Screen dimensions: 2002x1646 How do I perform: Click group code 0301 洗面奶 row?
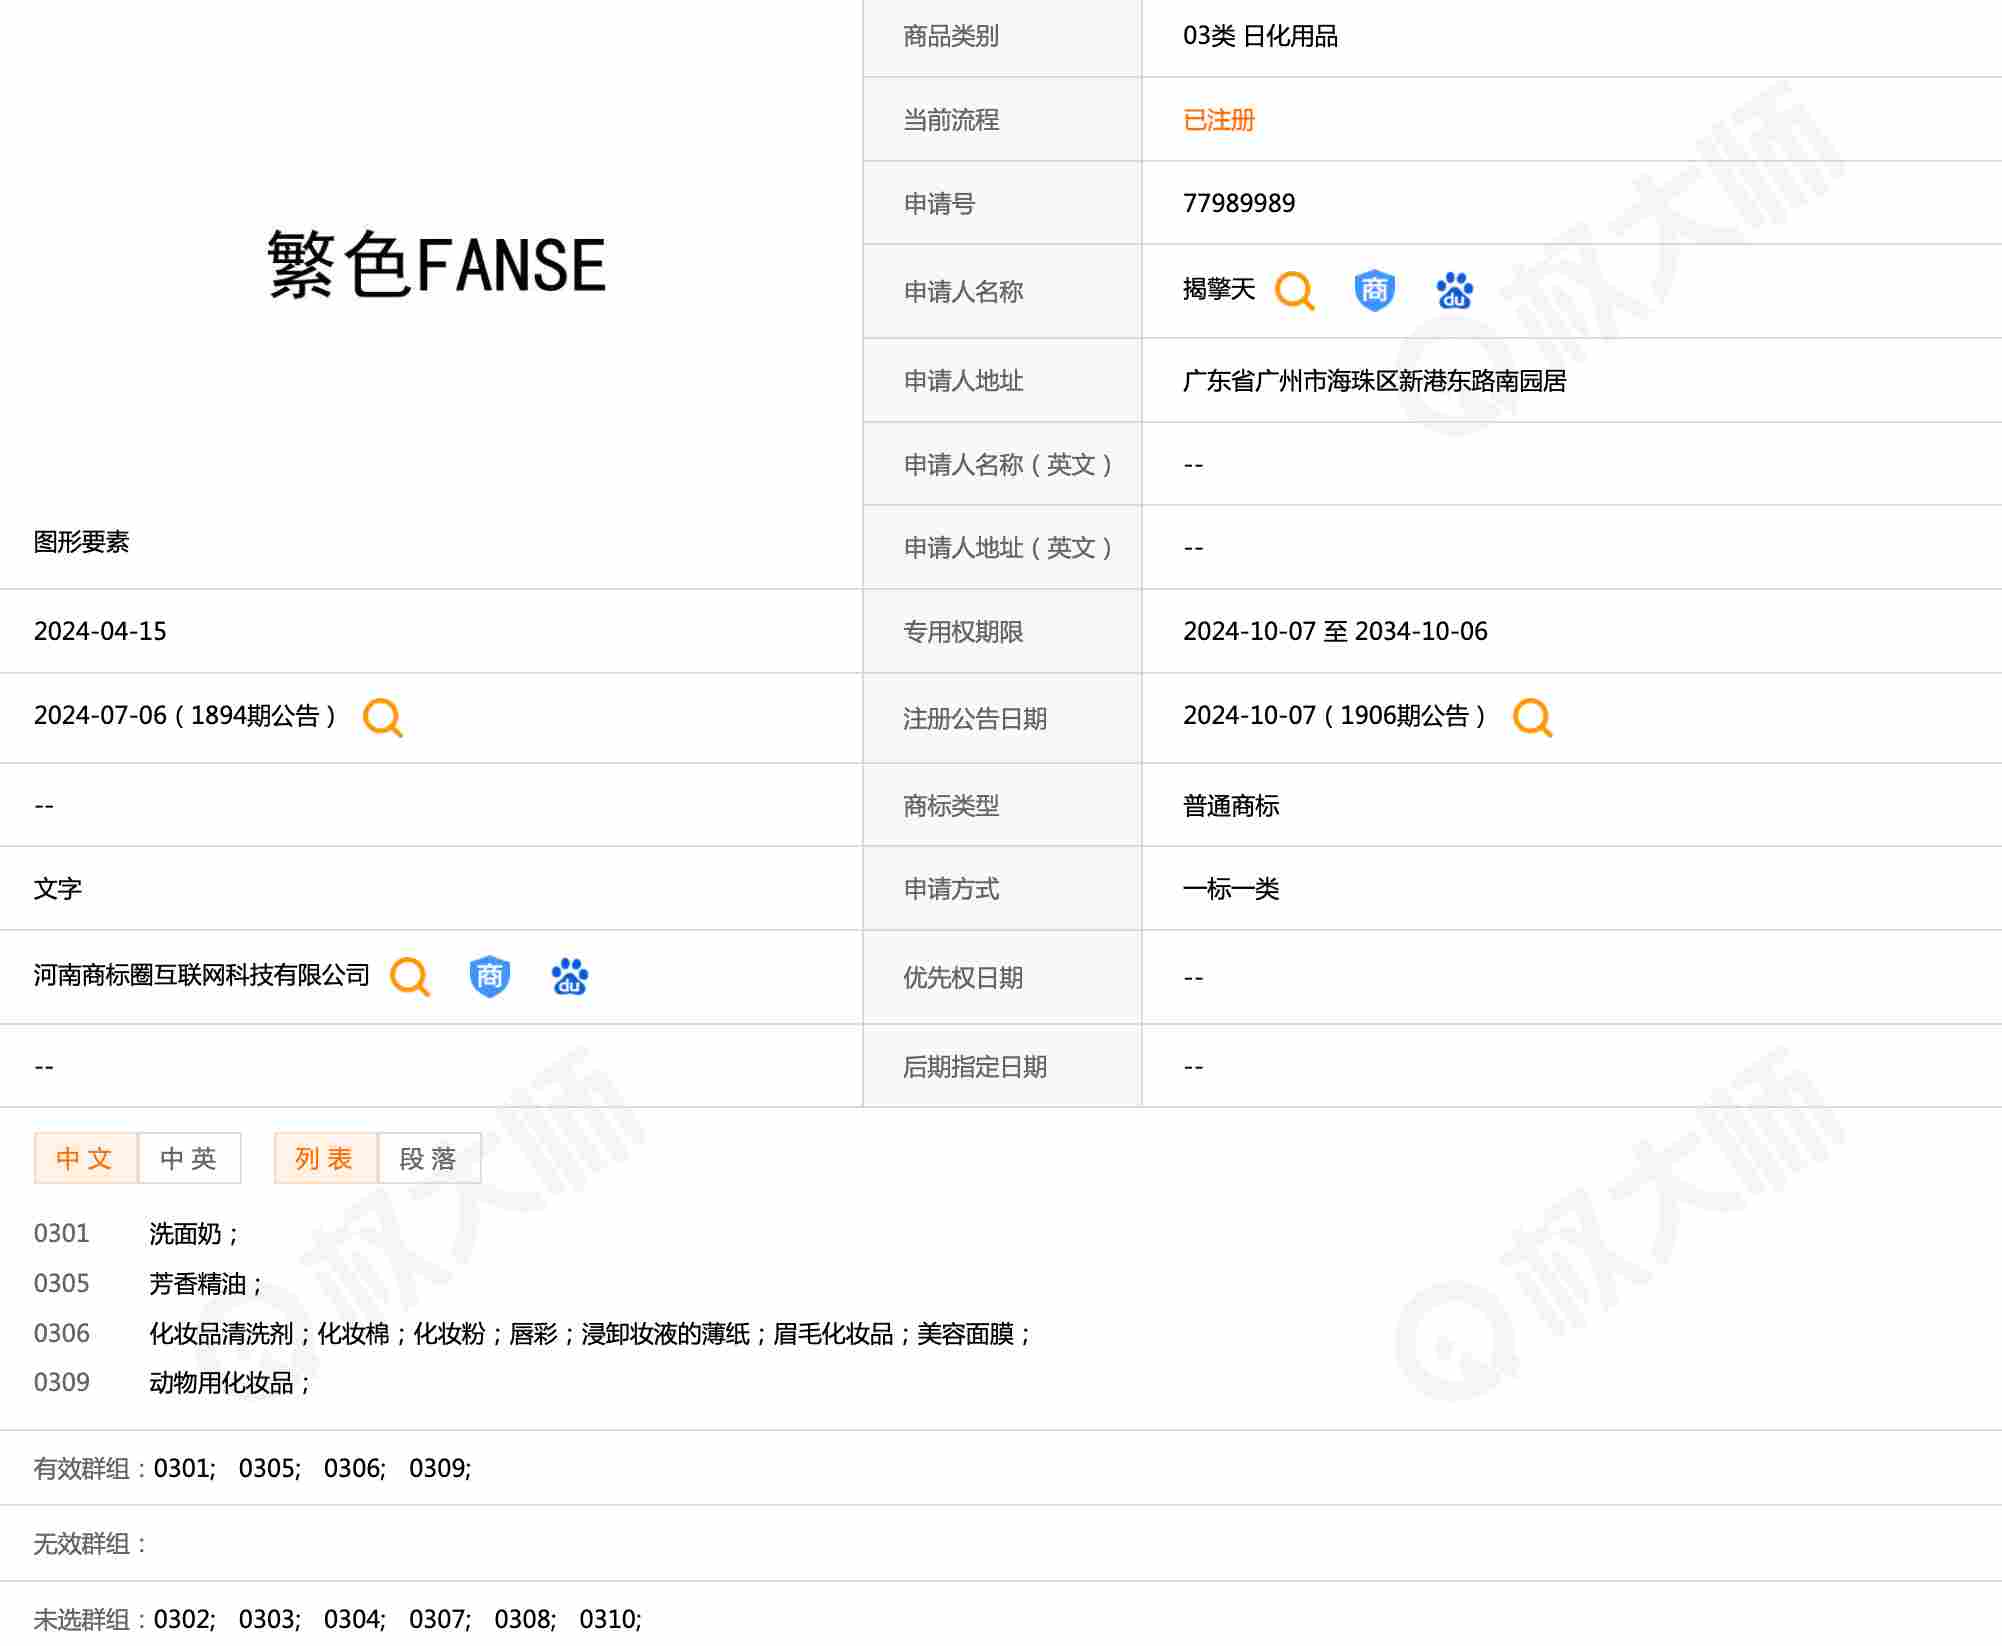pos(62,1233)
